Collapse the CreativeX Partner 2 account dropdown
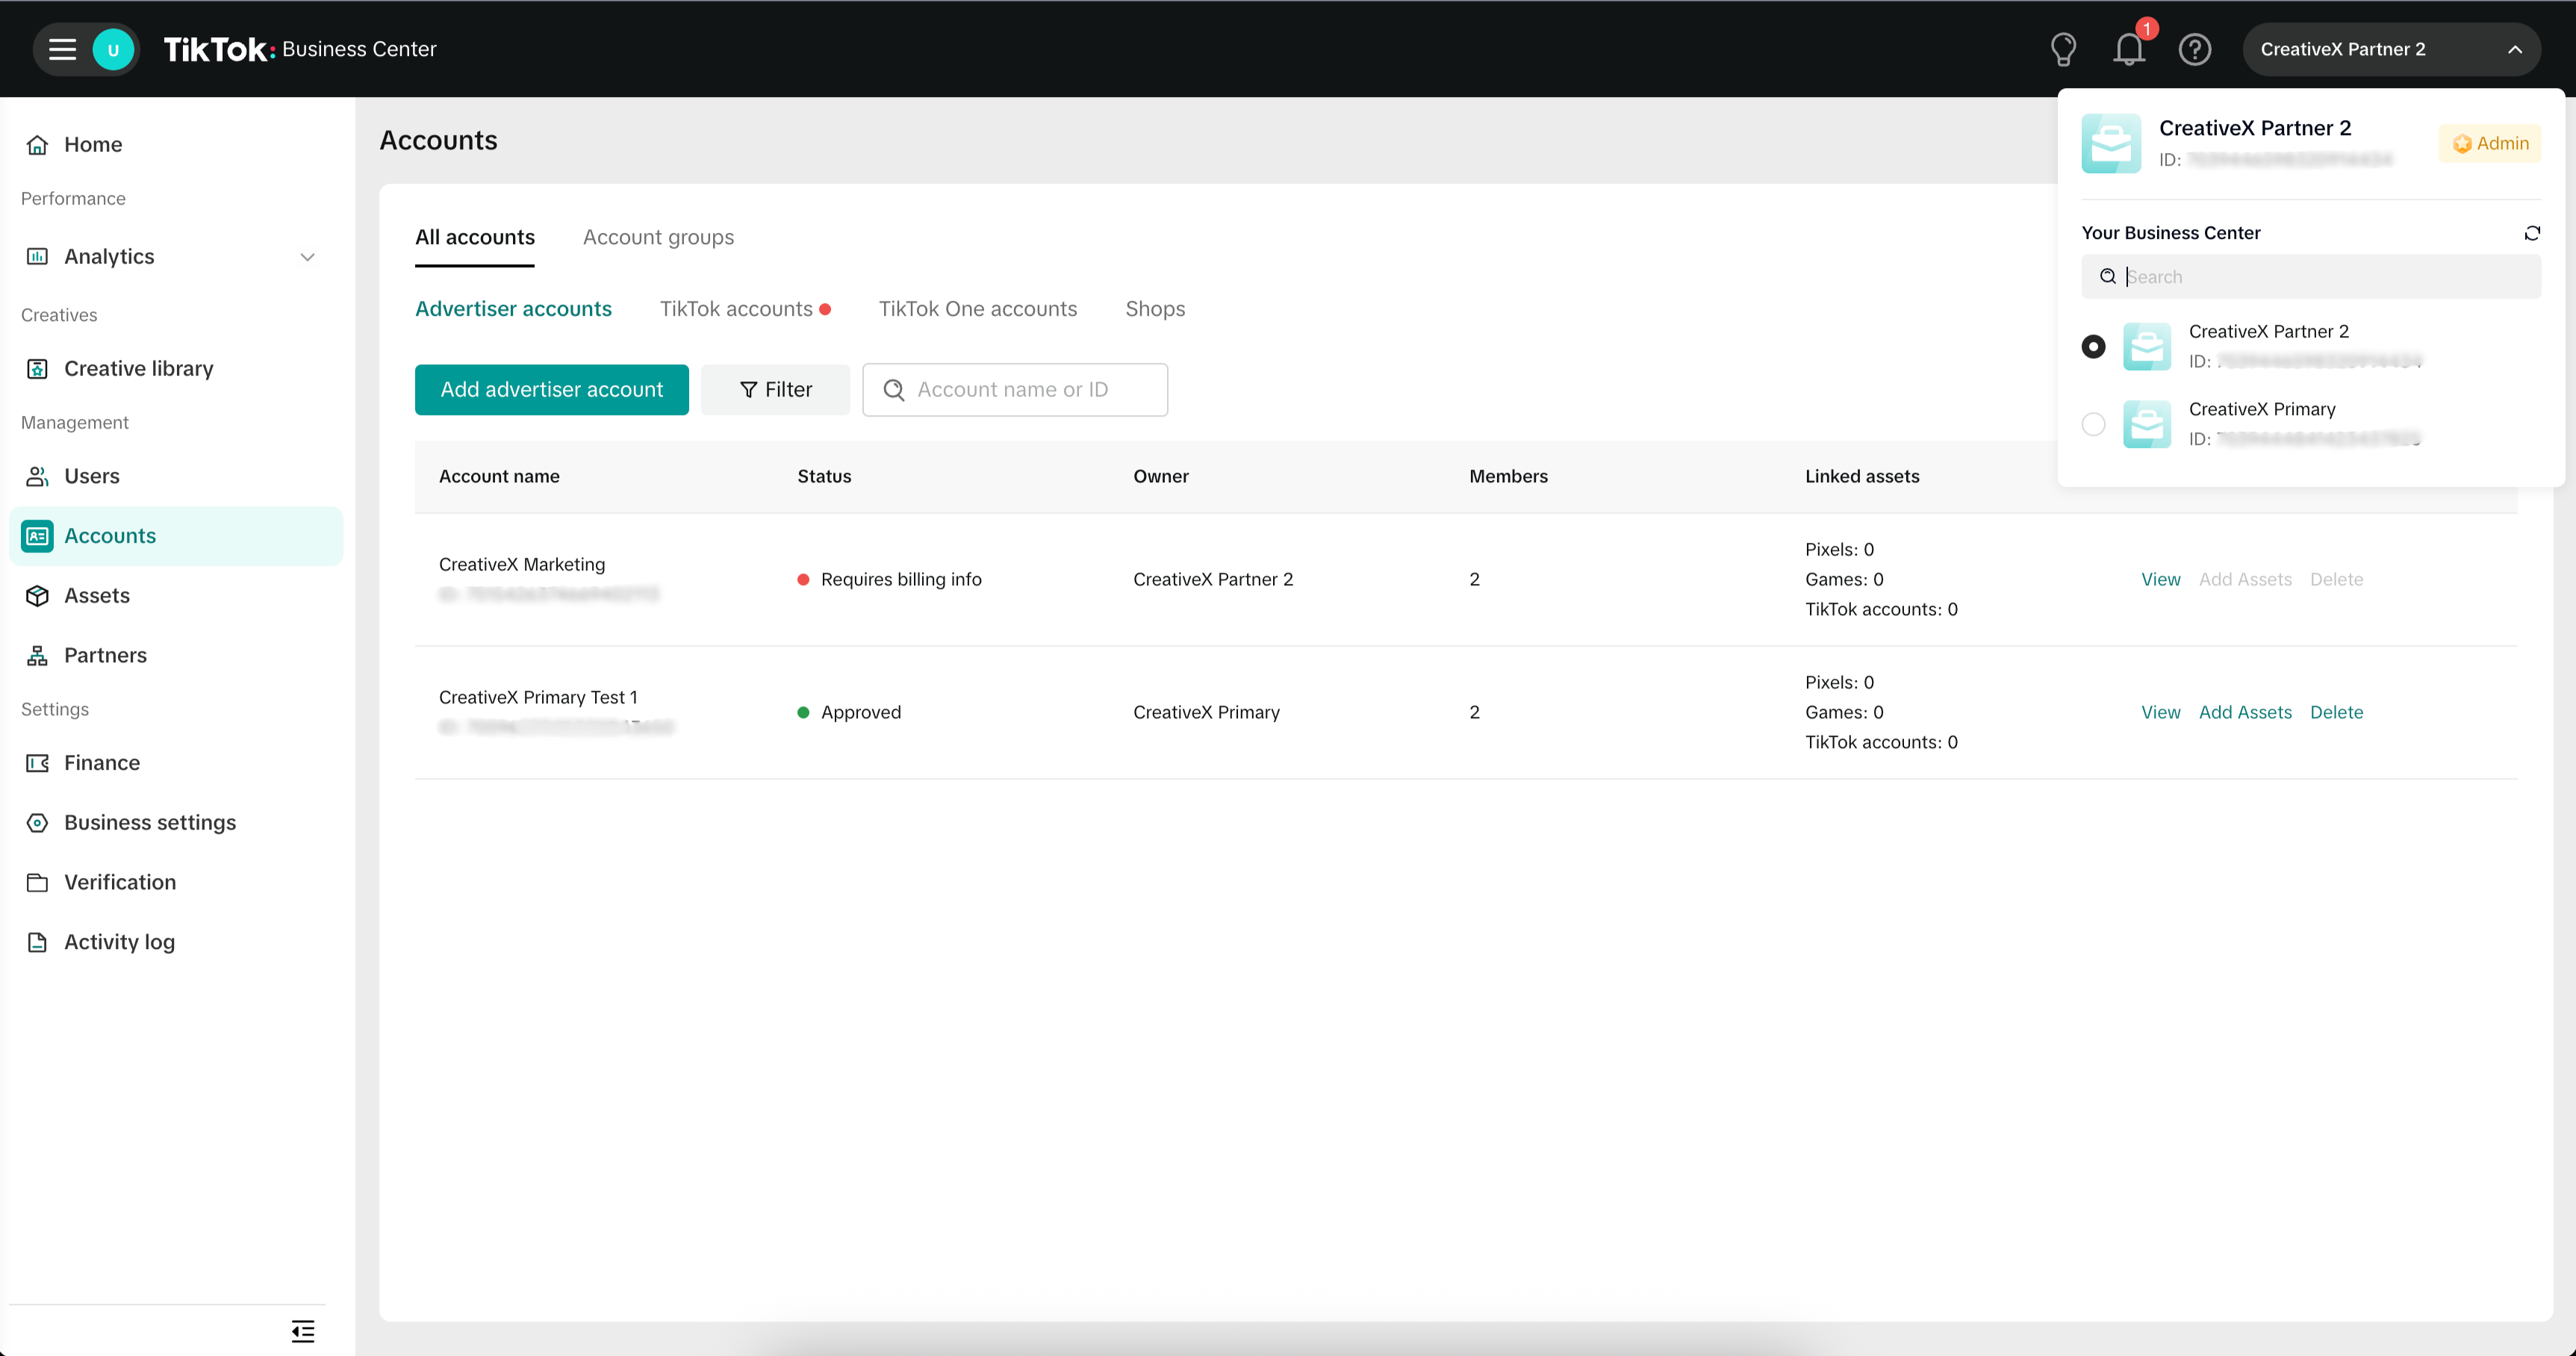The width and height of the screenshot is (2576, 1356). (x=2515, y=49)
